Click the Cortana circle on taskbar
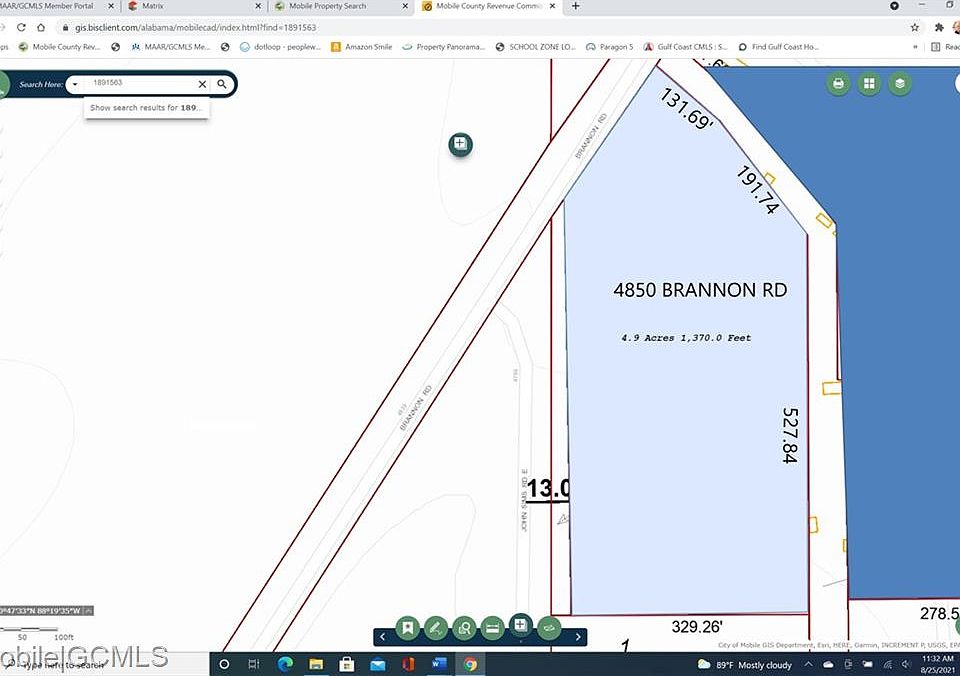960x676 pixels. pyautogui.click(x=224, y=664)
